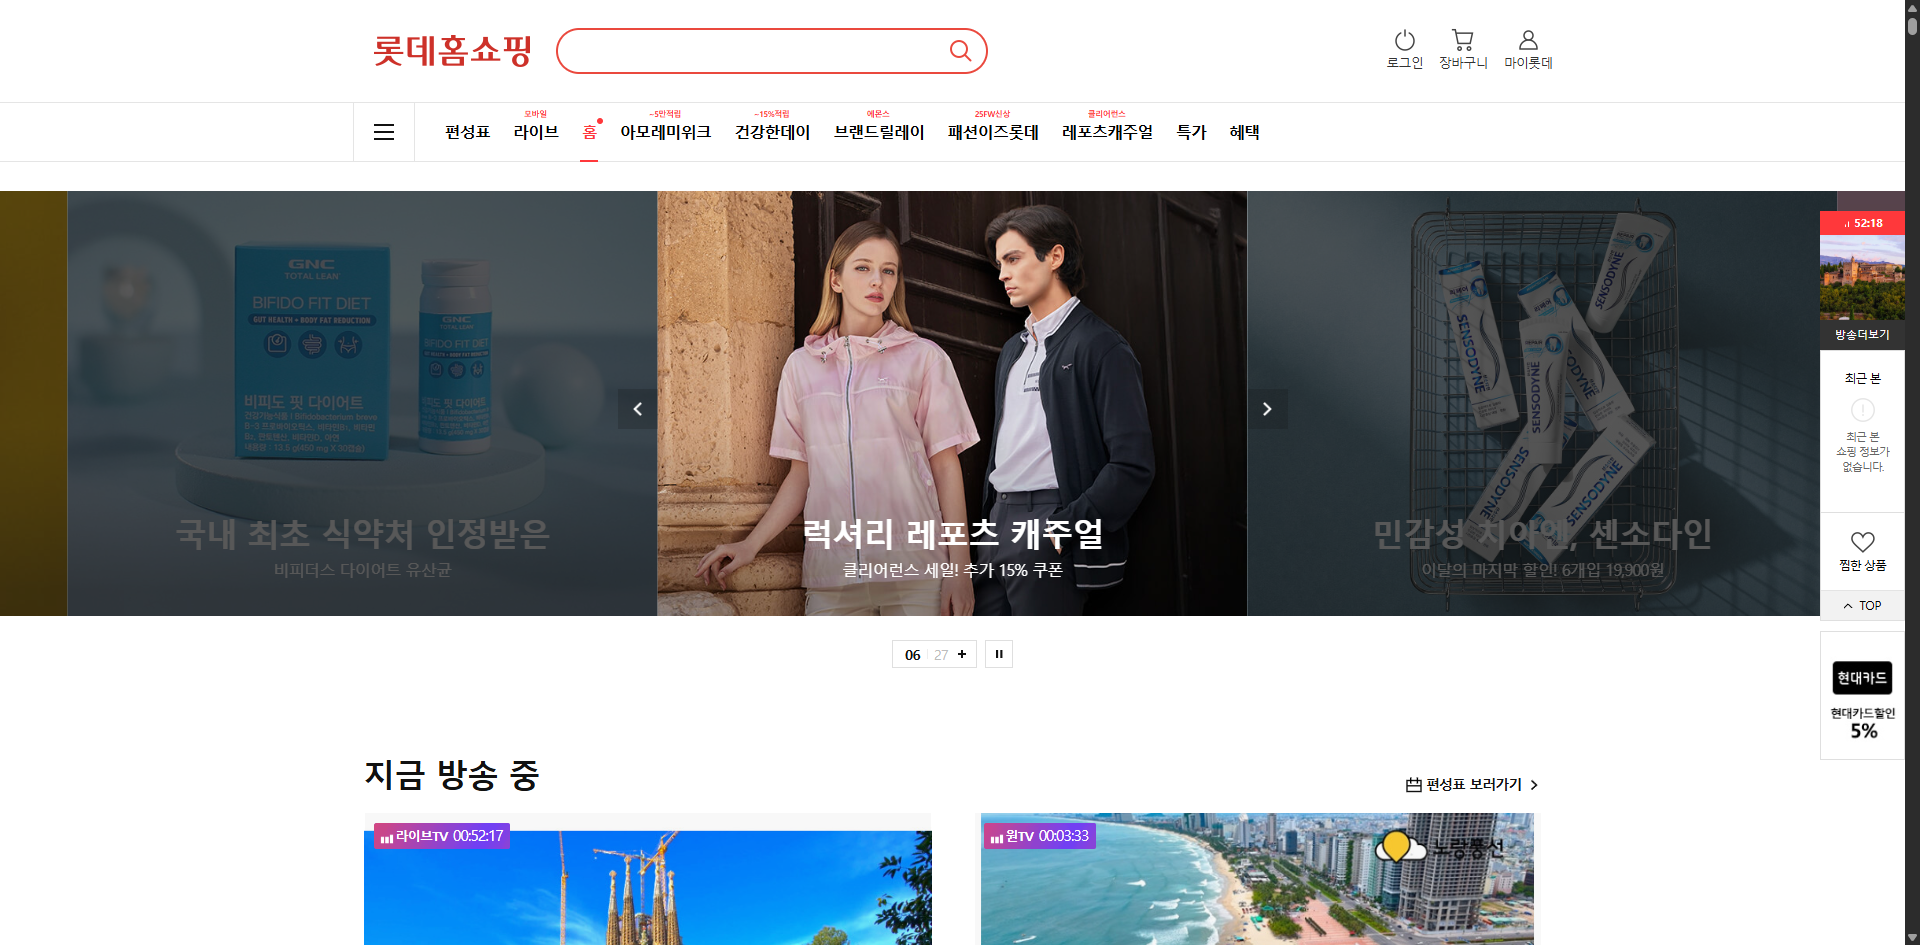
Task: Show previous banner slide arrow
Action: pyautogui.click(x=637, y=409)
